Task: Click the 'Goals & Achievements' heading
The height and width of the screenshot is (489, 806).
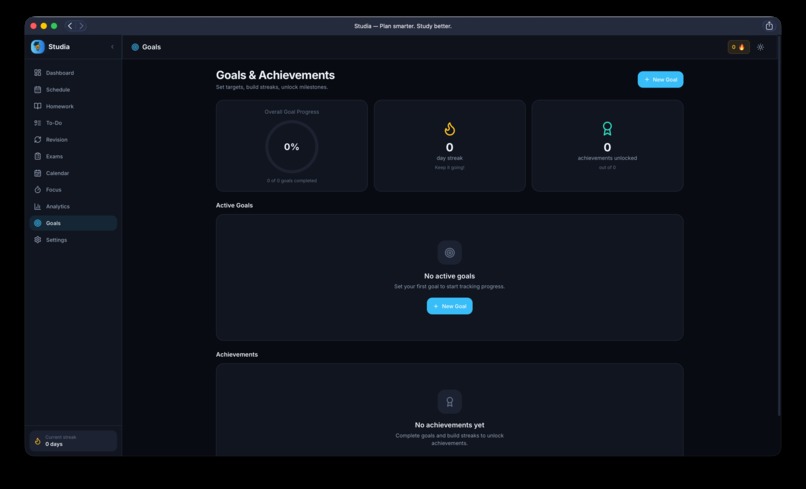Action: tap(275, 75)
